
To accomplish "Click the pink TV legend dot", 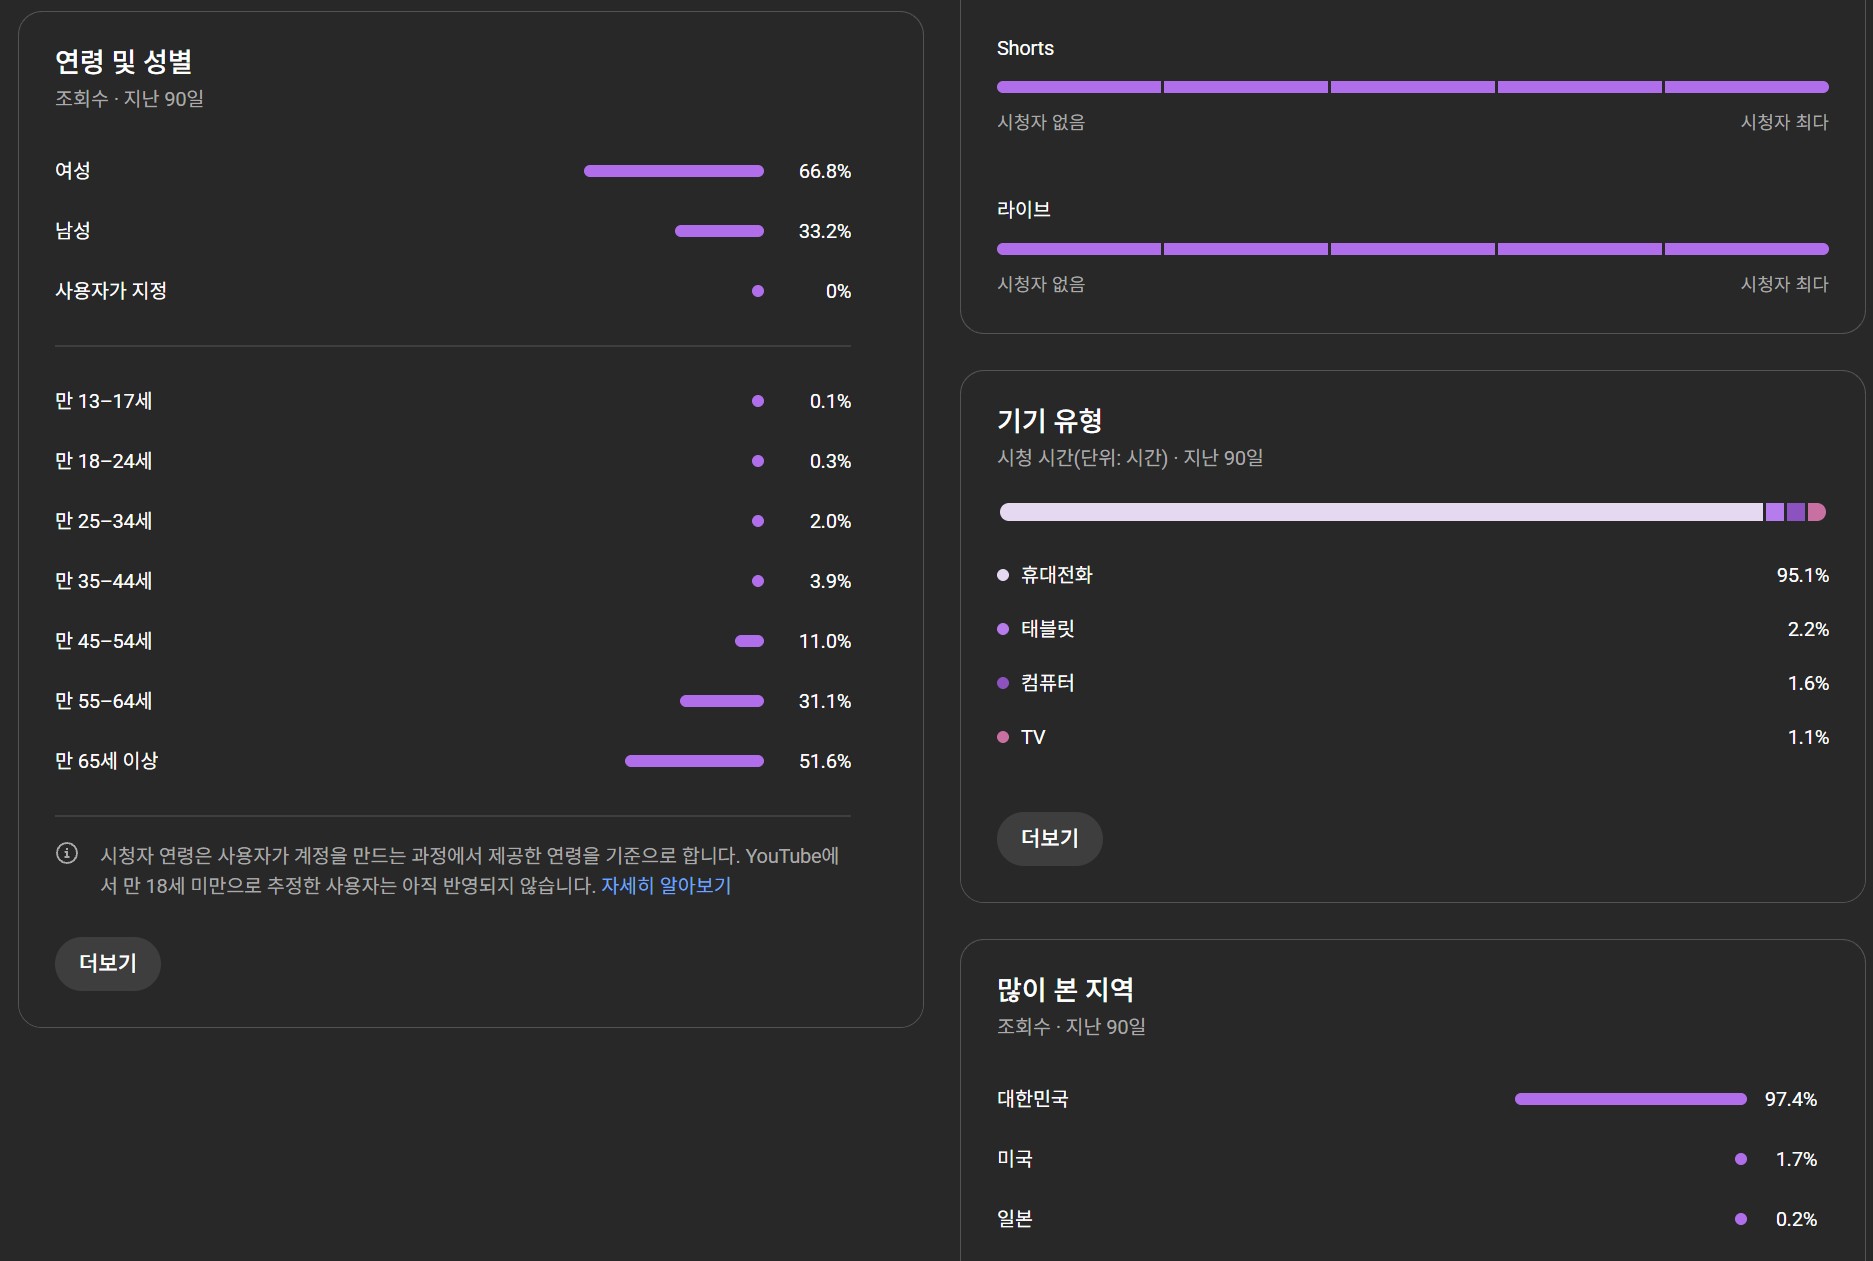I will pyautogui.click(x=1003, y=737).
